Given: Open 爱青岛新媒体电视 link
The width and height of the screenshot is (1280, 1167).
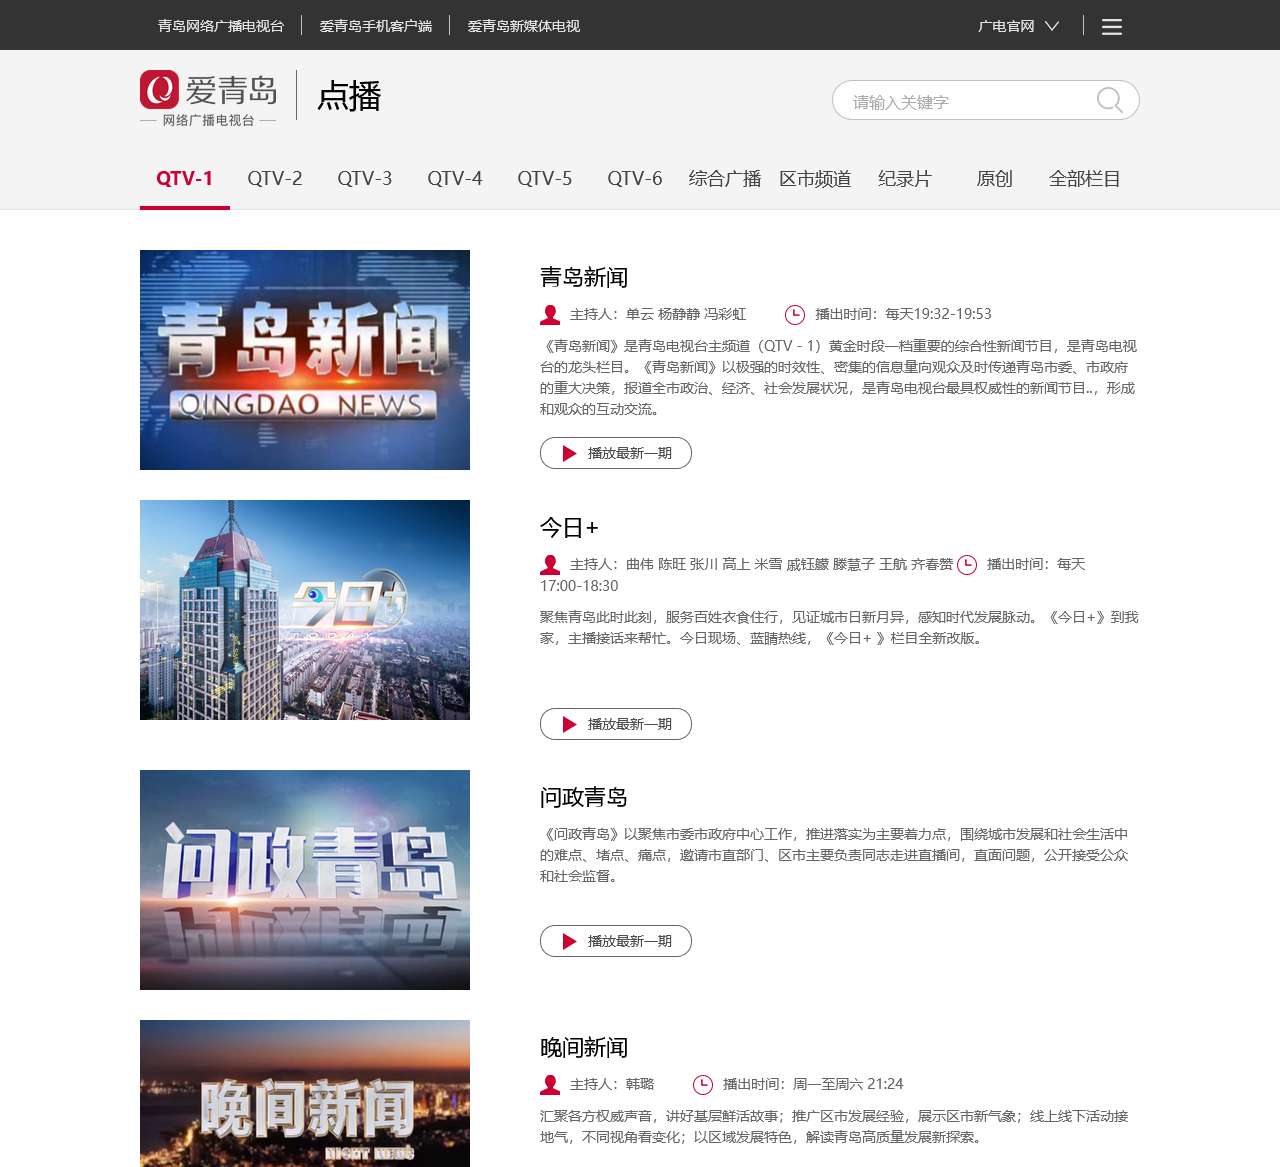Looking at the screenshot, I should [x=524, y=26].
